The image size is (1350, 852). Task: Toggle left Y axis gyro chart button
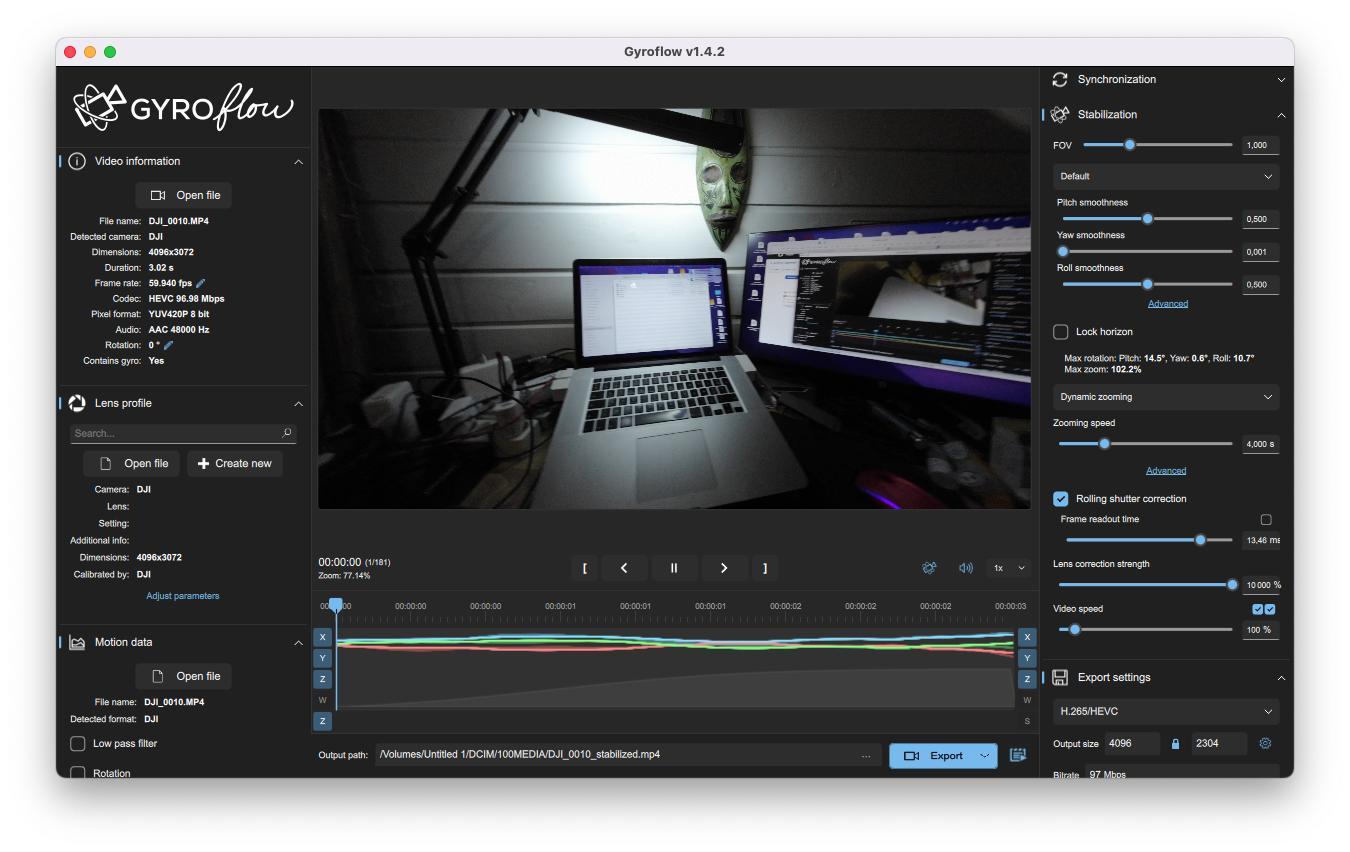323,658
